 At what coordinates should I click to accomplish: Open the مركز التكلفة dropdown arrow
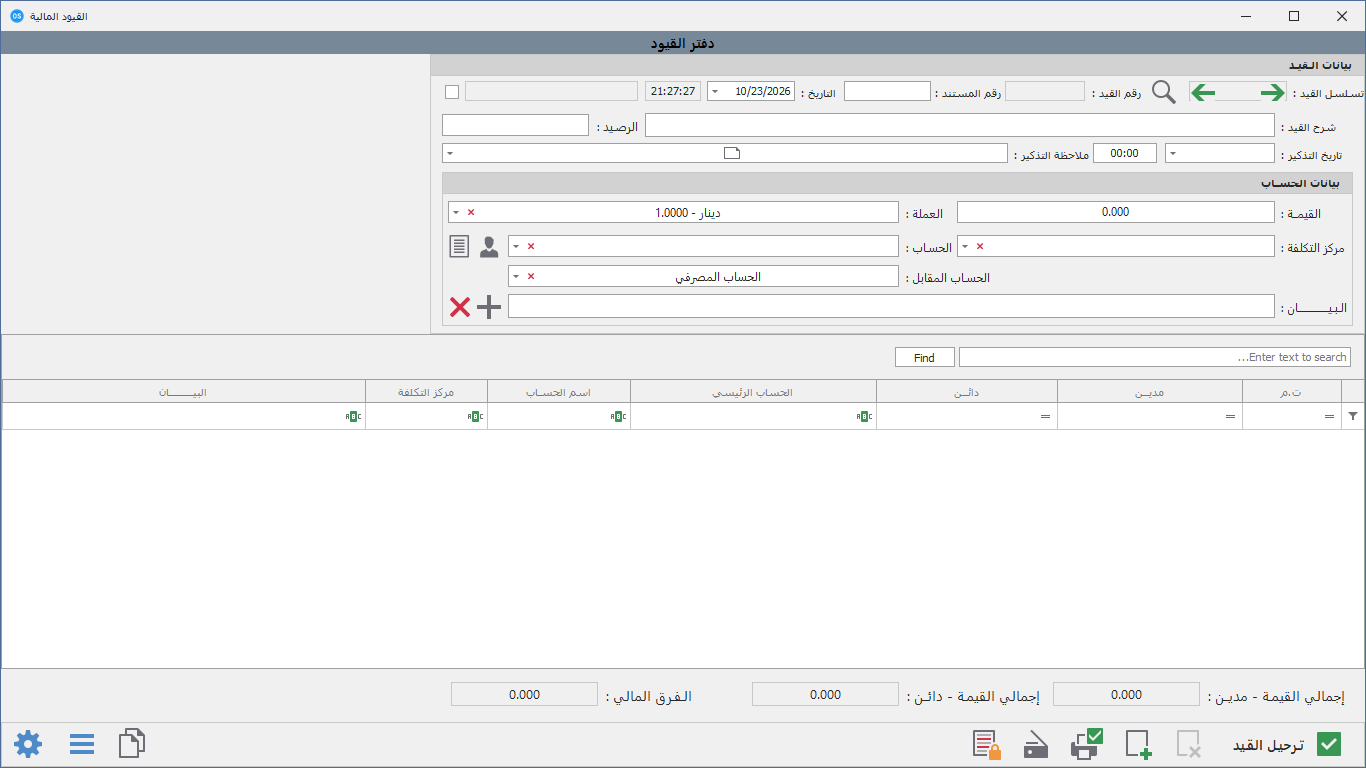965,247
